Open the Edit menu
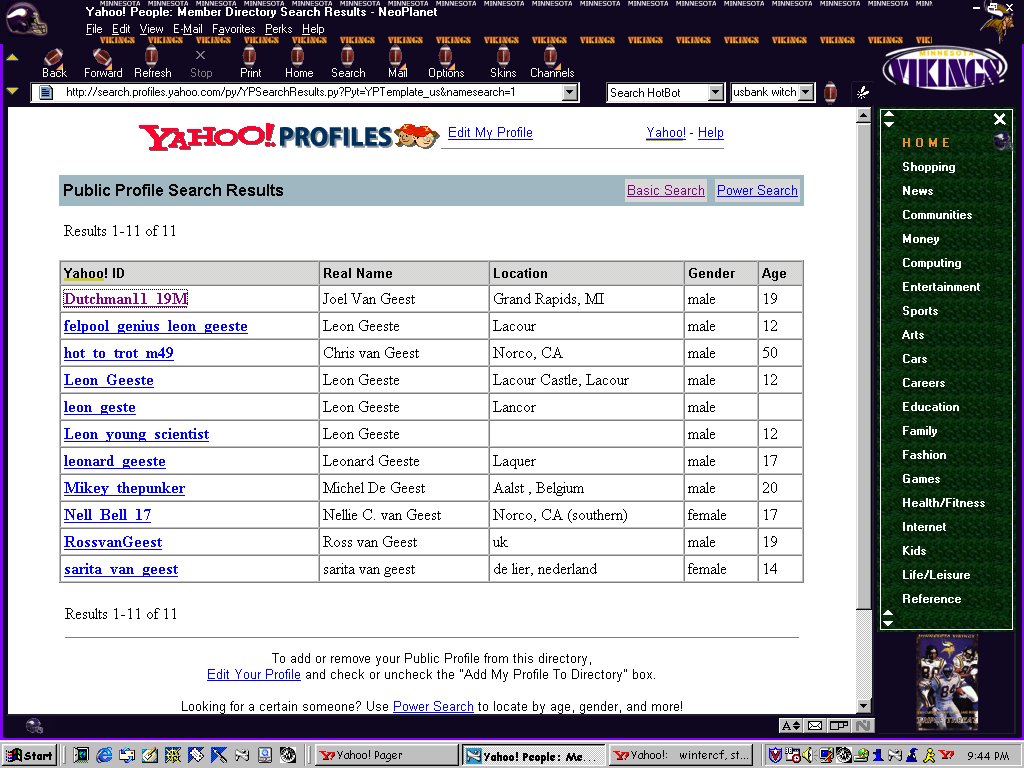Screen dimensions: 1024x768 (x=121, y=29)
